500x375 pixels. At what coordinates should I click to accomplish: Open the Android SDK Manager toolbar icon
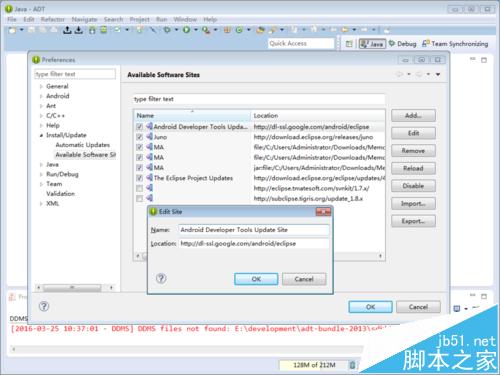(92, 30)
